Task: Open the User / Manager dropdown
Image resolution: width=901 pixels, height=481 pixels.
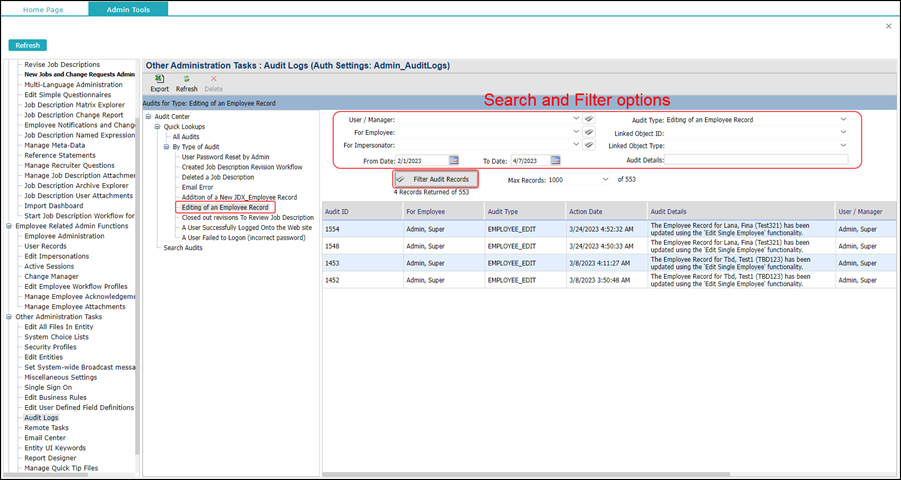Action: point(576,120)
